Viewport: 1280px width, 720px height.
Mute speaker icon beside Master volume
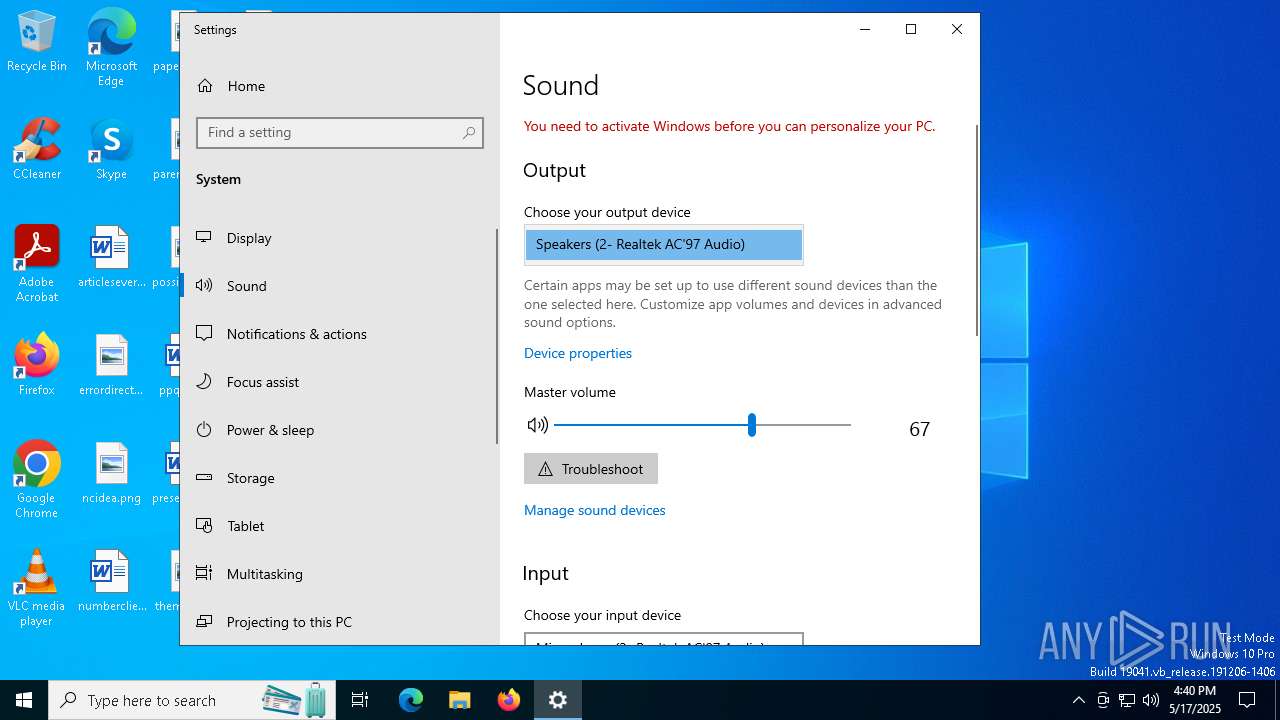(538, 425)
